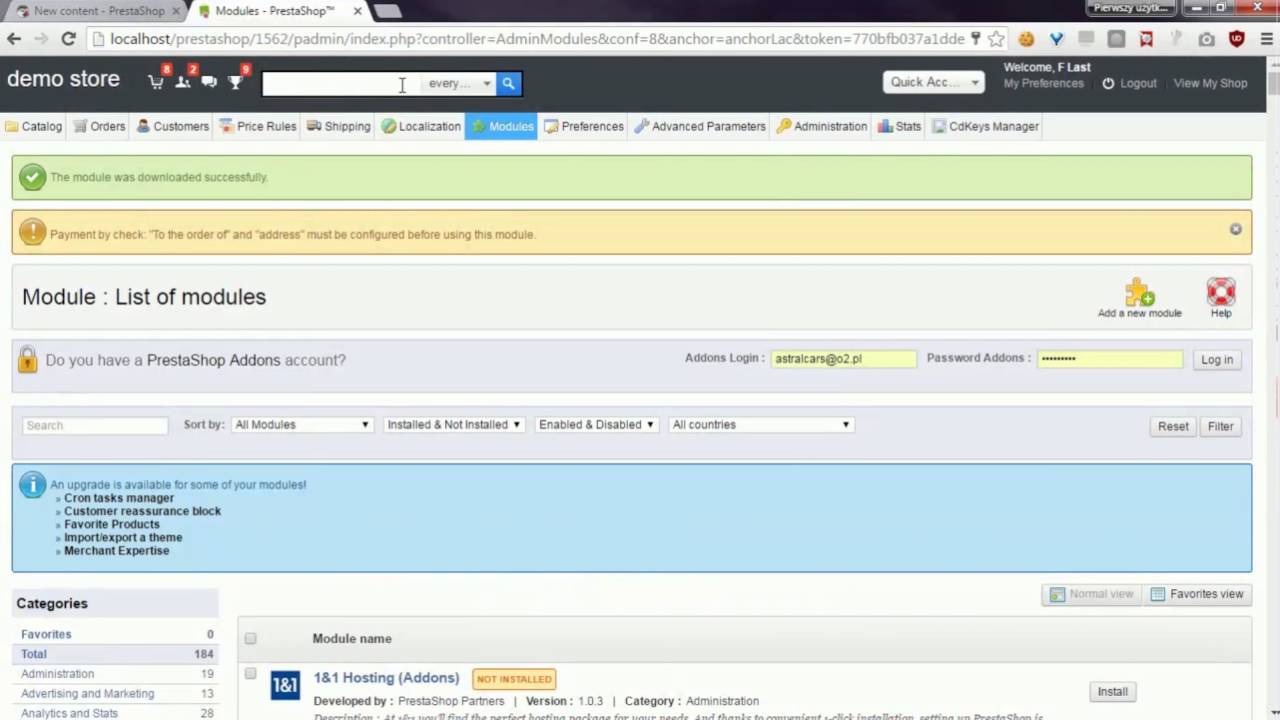Close the New content - PrestaShop tab
Viewport: 1280px width, 720px height.
(x=174, y=11)
